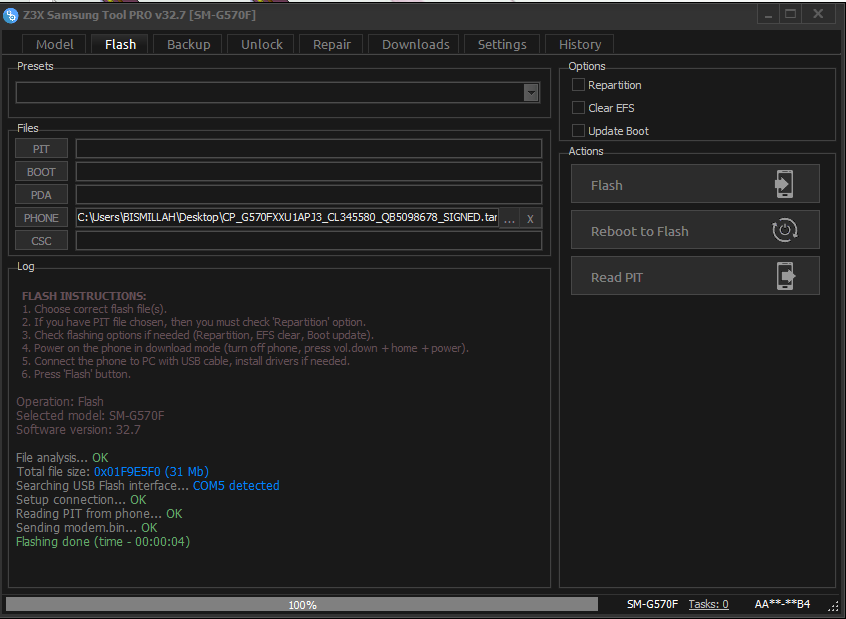This screenshot has width=846, height=619.
Task: View the History tab
Action: click(580, 44)
